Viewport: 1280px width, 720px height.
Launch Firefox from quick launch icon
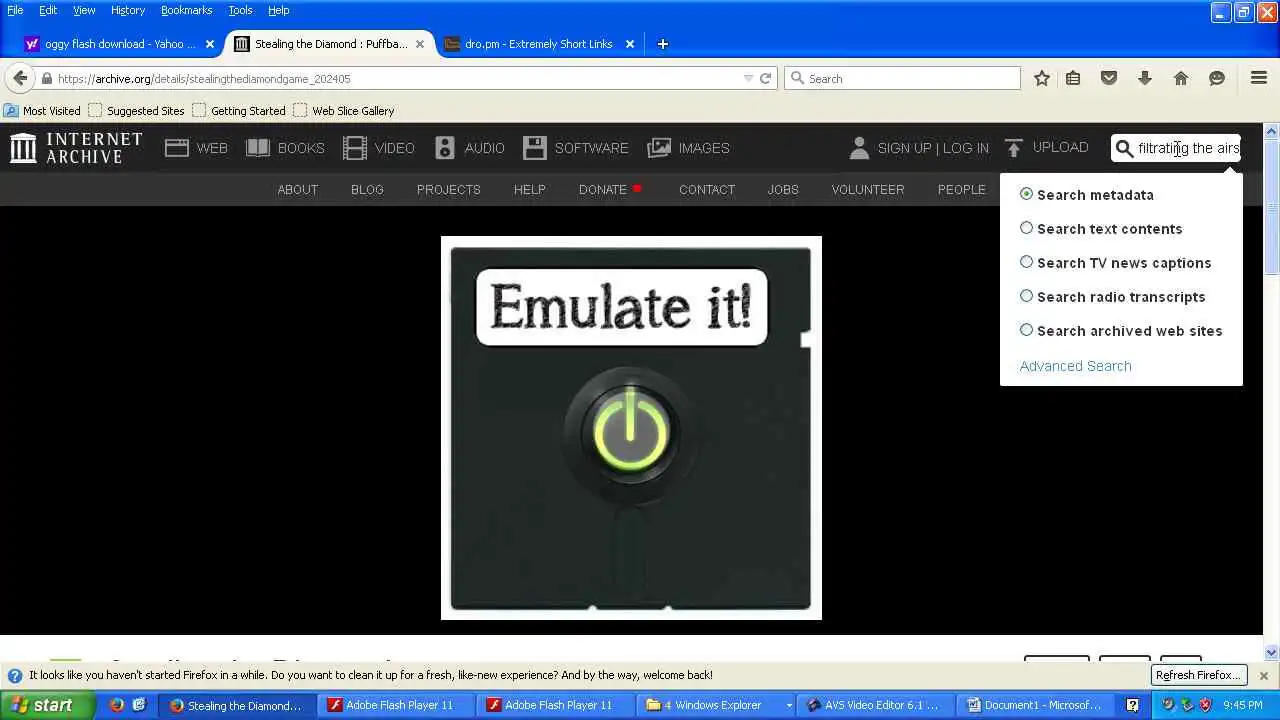[x=116, y=705]
